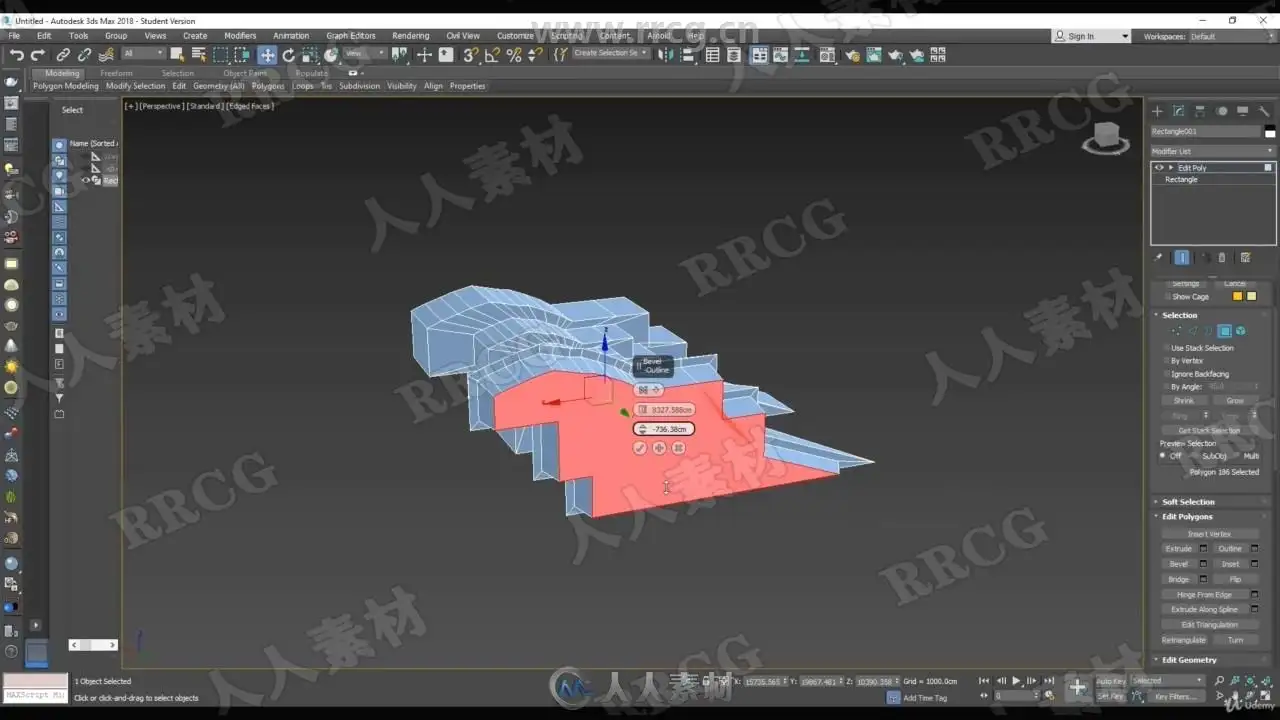Click the Align tool icon

[688, 55]
